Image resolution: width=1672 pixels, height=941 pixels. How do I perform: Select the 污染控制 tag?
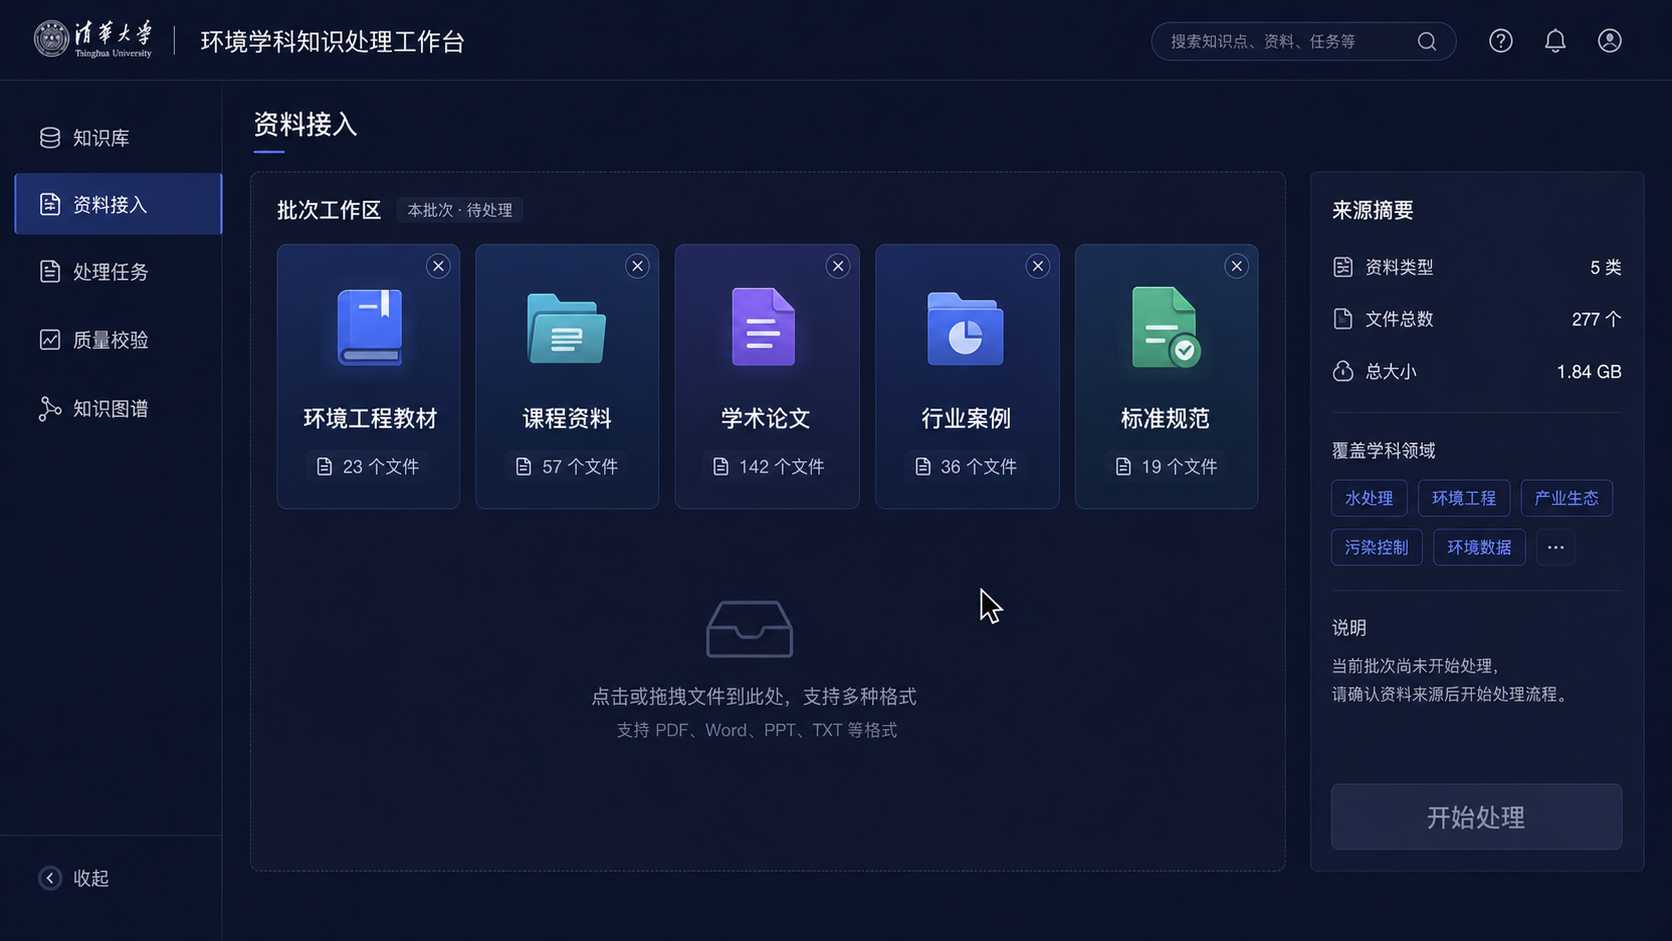coord(1377,547)
